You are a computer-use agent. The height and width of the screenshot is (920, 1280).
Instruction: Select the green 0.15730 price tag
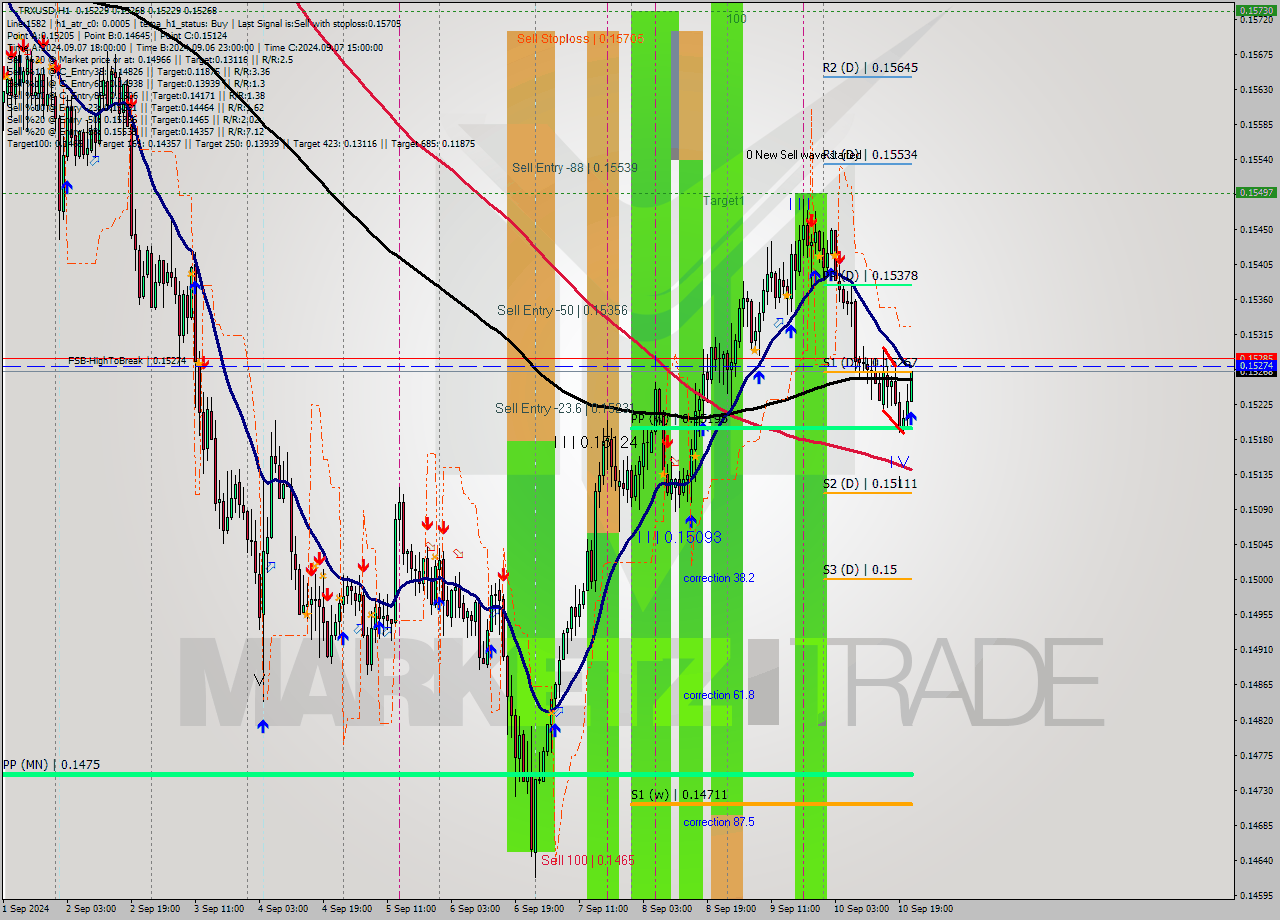[x=1255, y=11]
